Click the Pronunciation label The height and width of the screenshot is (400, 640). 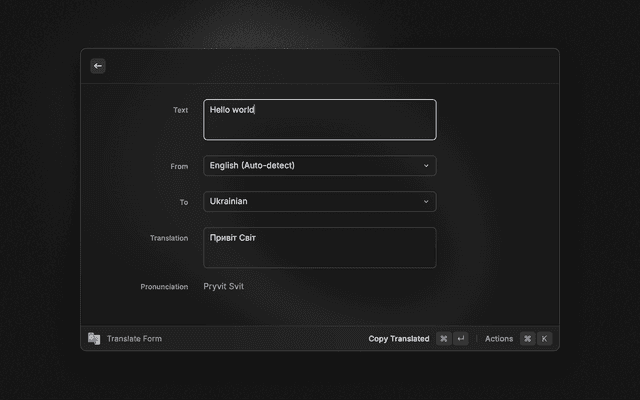(x=164, y=287)
